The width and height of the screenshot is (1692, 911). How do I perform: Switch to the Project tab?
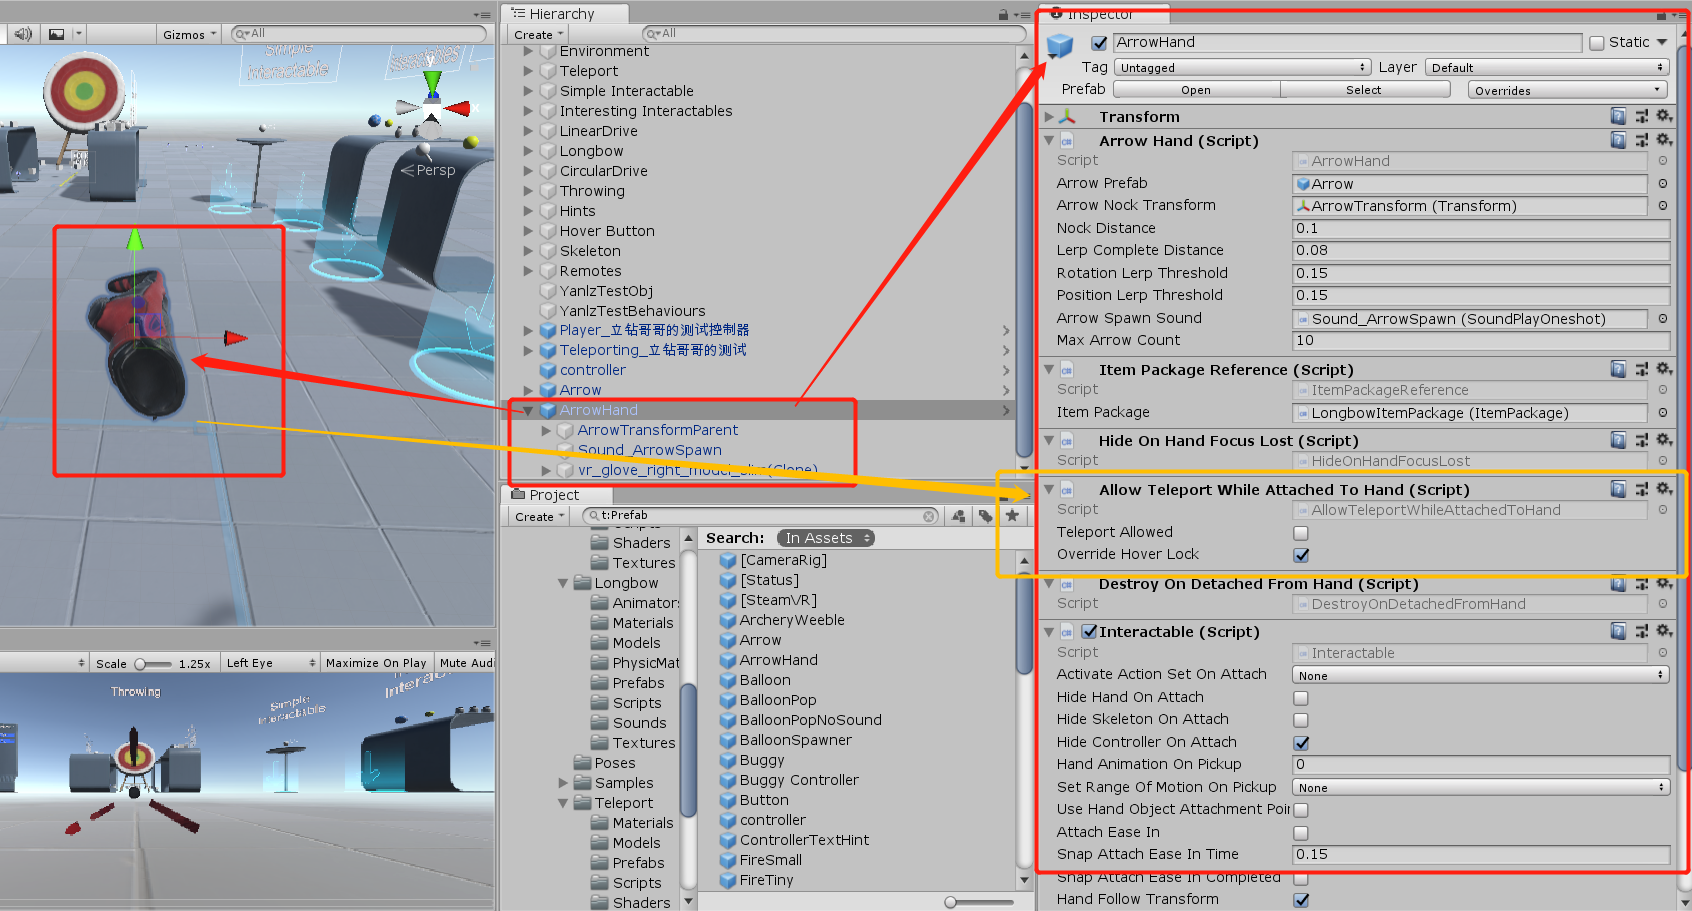(x=554, y=494)
